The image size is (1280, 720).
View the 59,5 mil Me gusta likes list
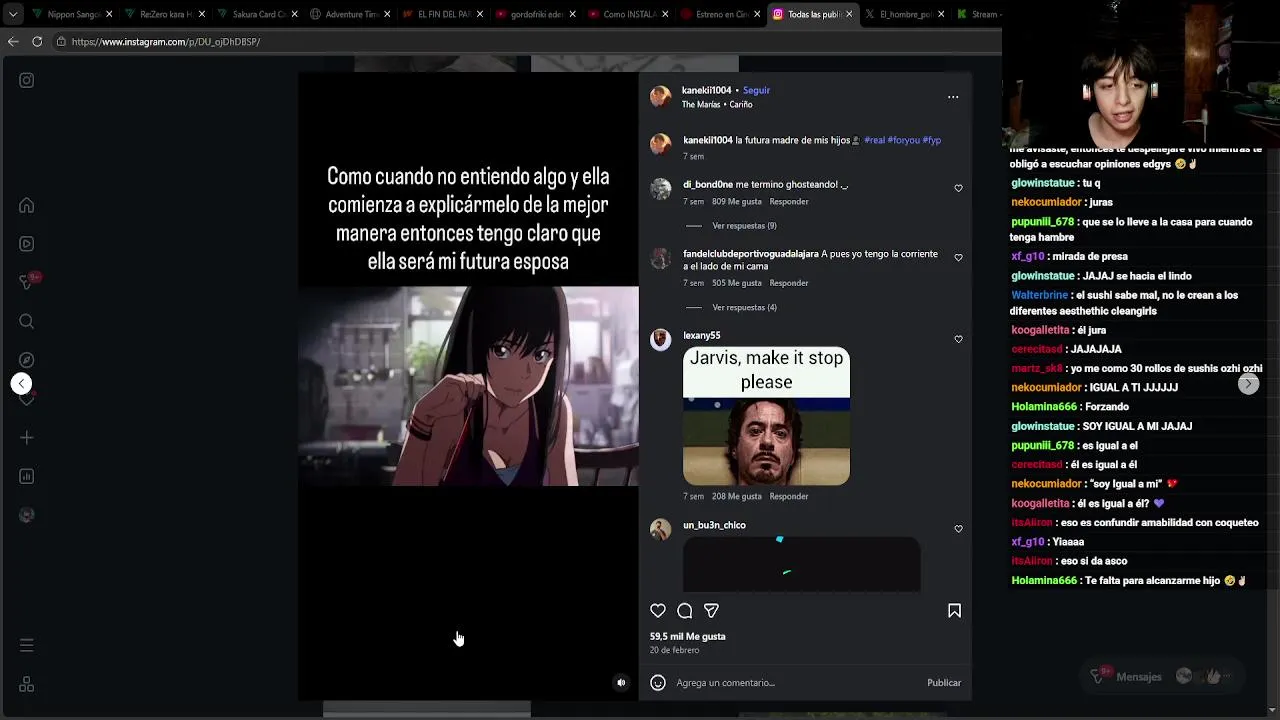pyautogui.click(x=688, y=637)
